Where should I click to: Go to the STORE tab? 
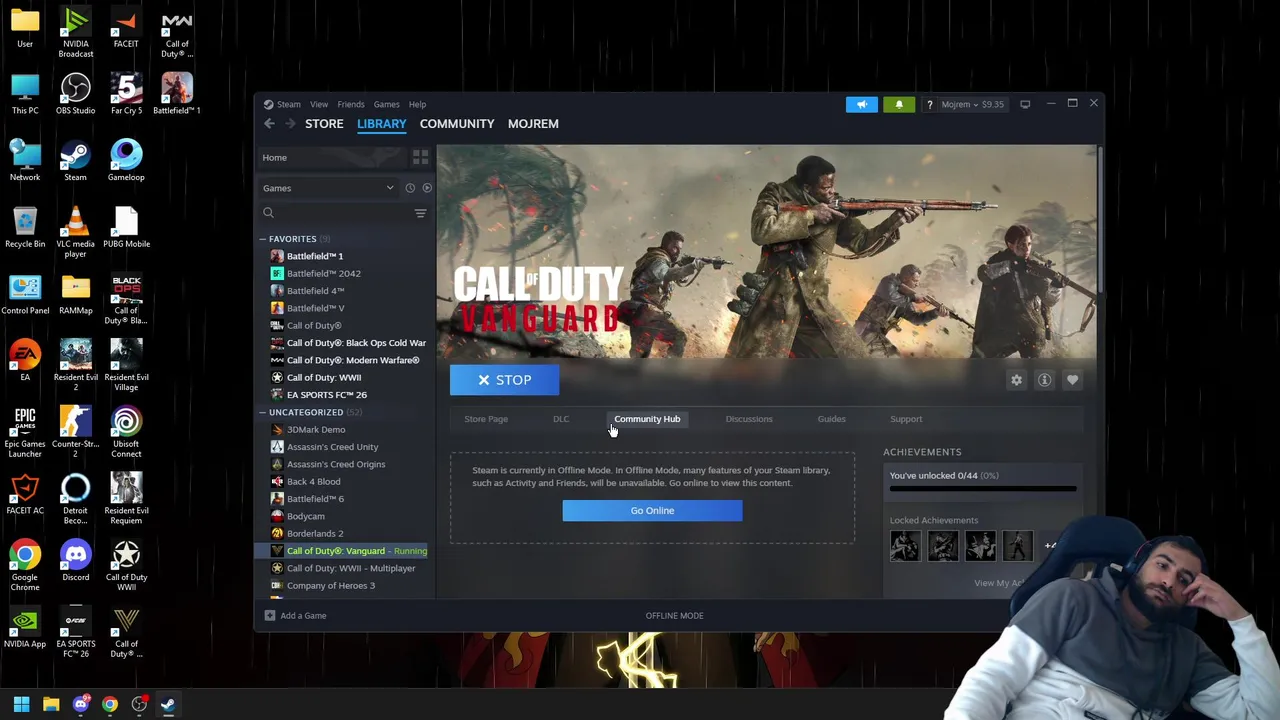(324, 124)
